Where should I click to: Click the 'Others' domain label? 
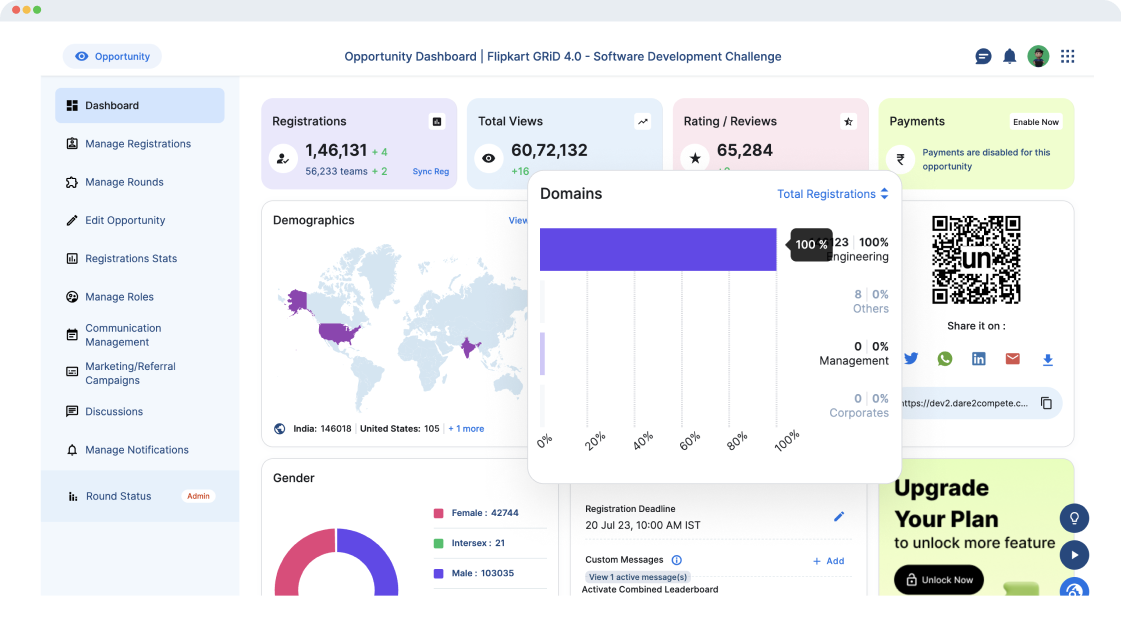(x=870, y=308)
